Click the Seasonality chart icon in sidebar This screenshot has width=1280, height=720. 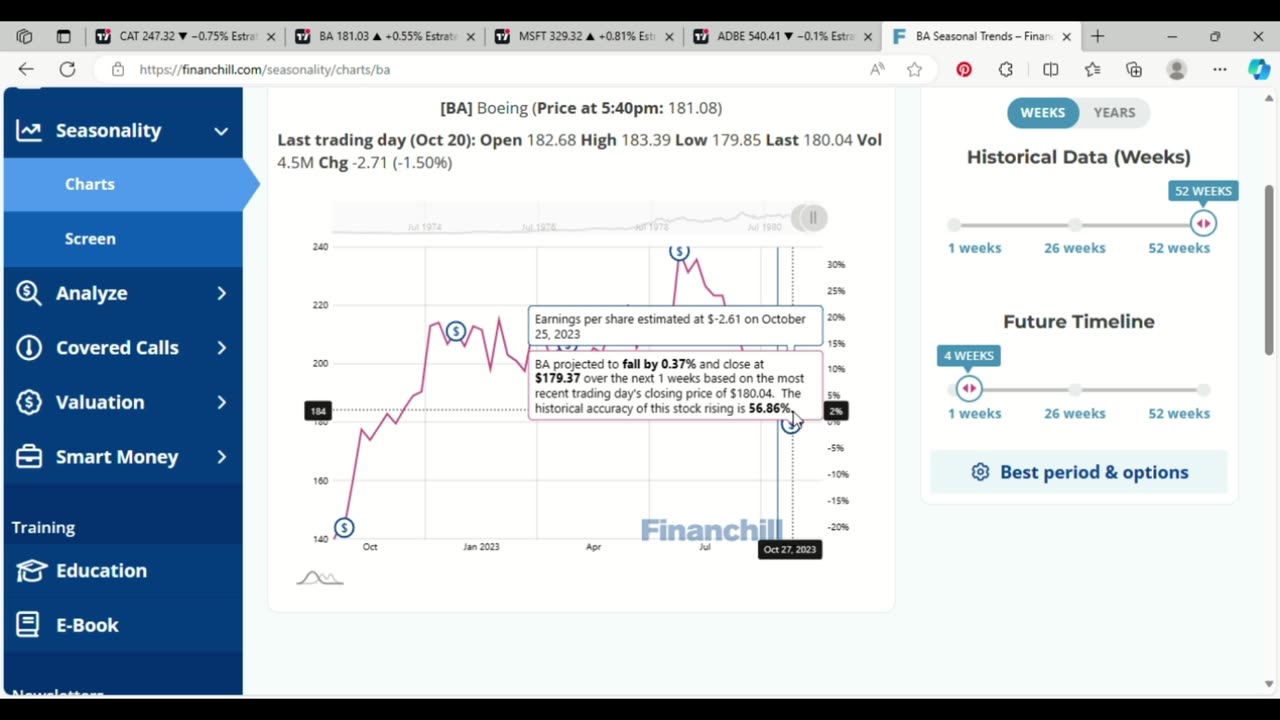[29, 130]
